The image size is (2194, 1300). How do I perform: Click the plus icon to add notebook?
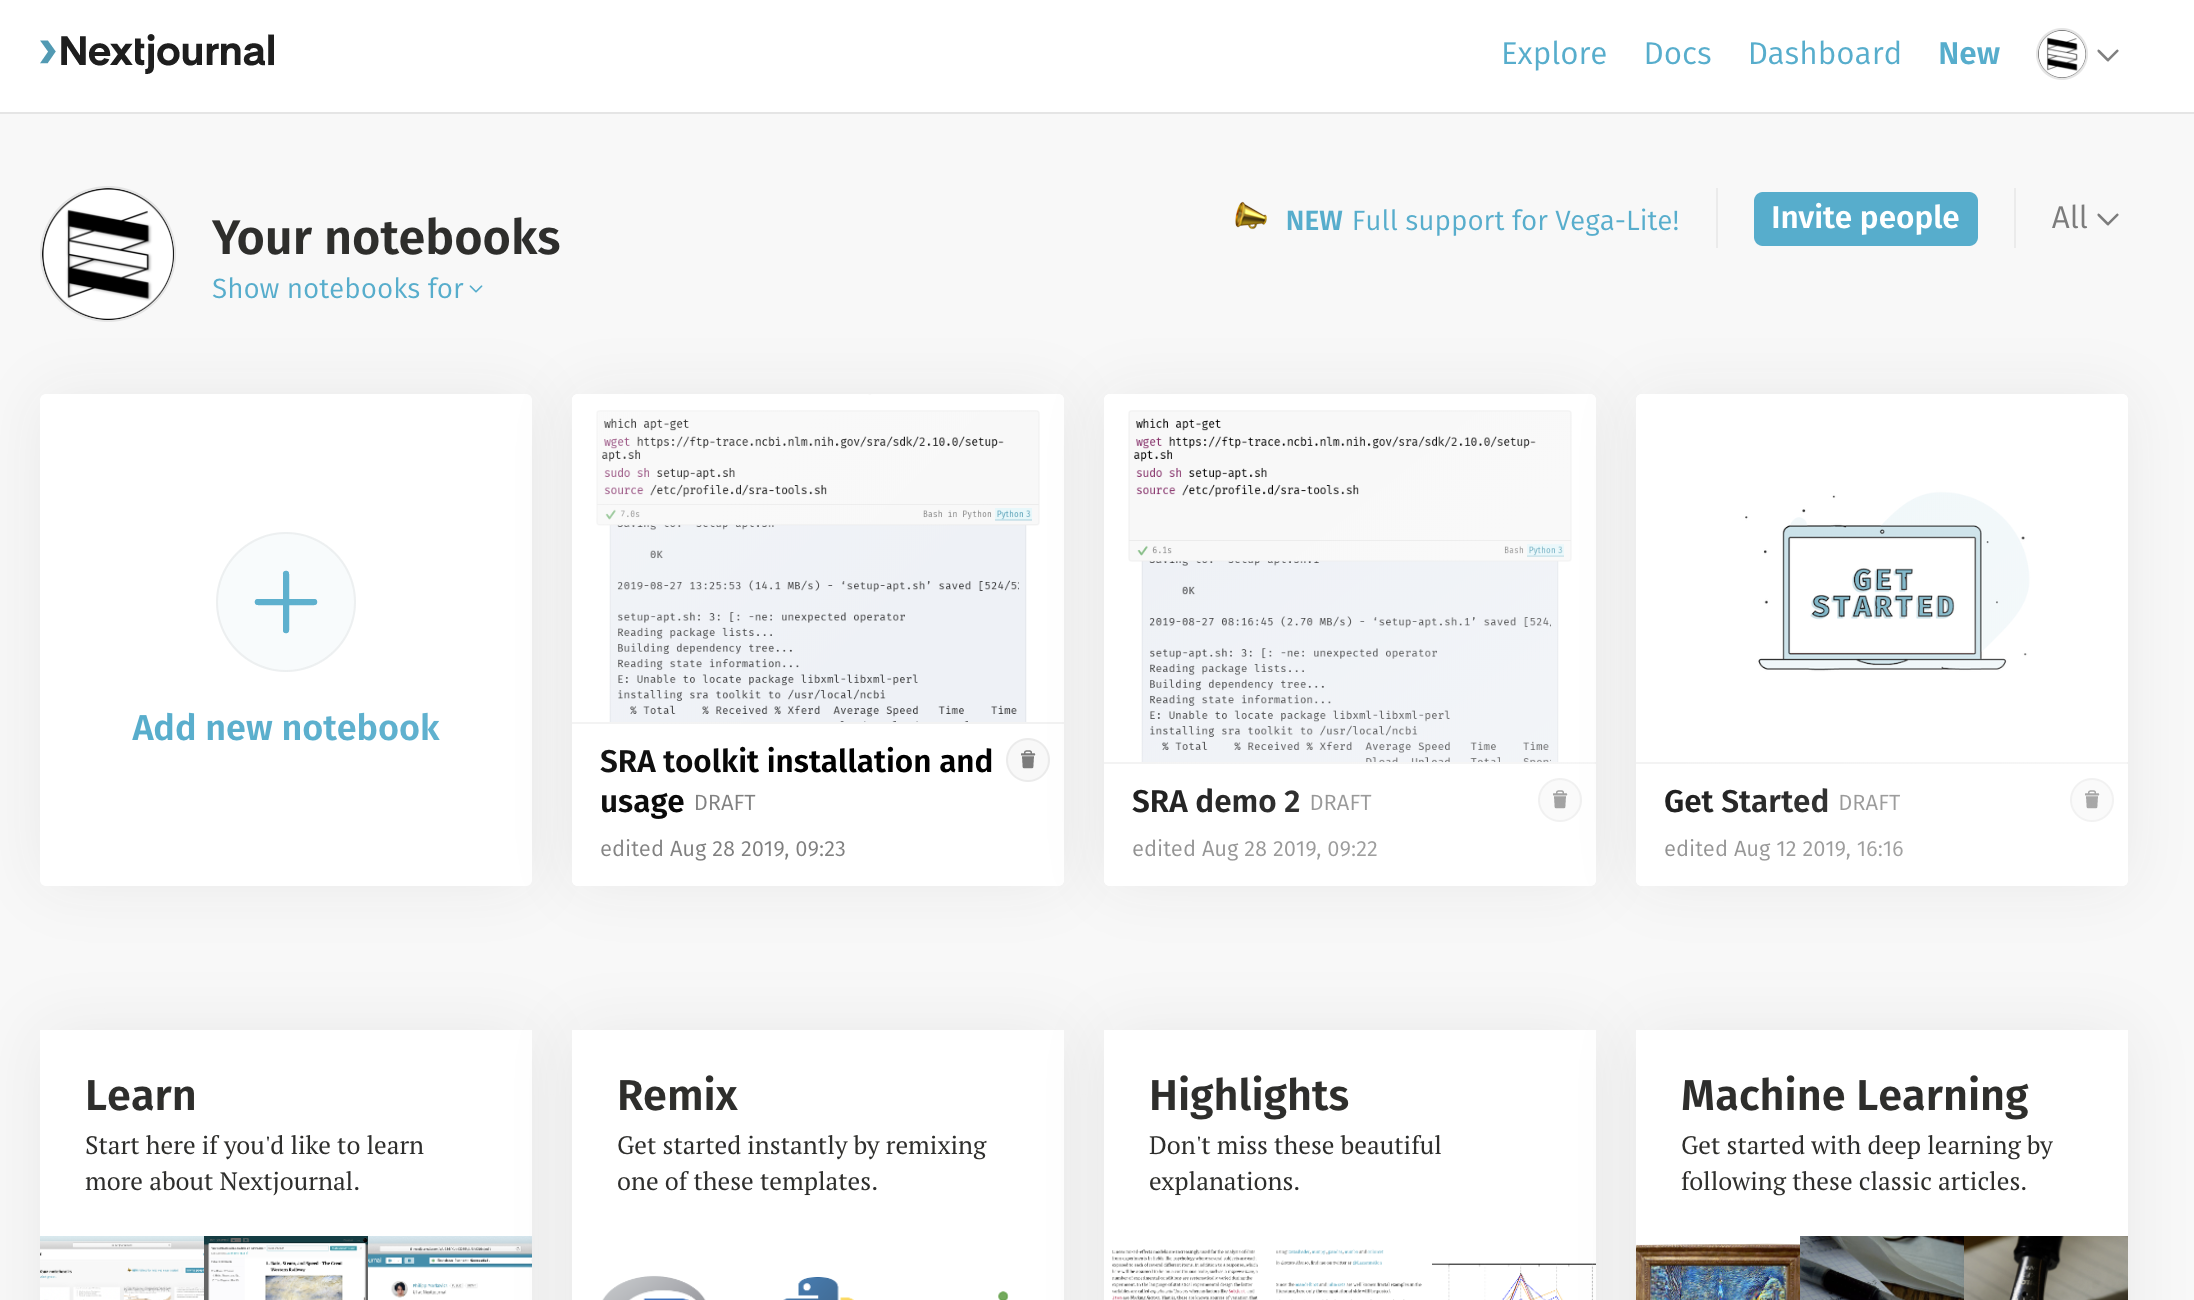(x=286, y=602)
